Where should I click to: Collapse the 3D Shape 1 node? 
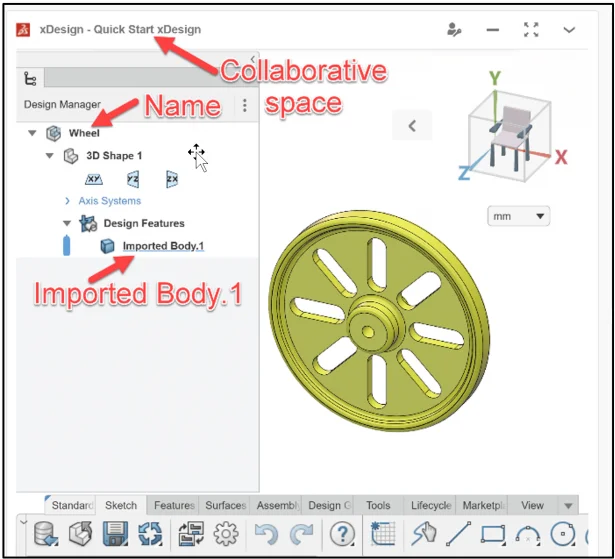point(50,156)
